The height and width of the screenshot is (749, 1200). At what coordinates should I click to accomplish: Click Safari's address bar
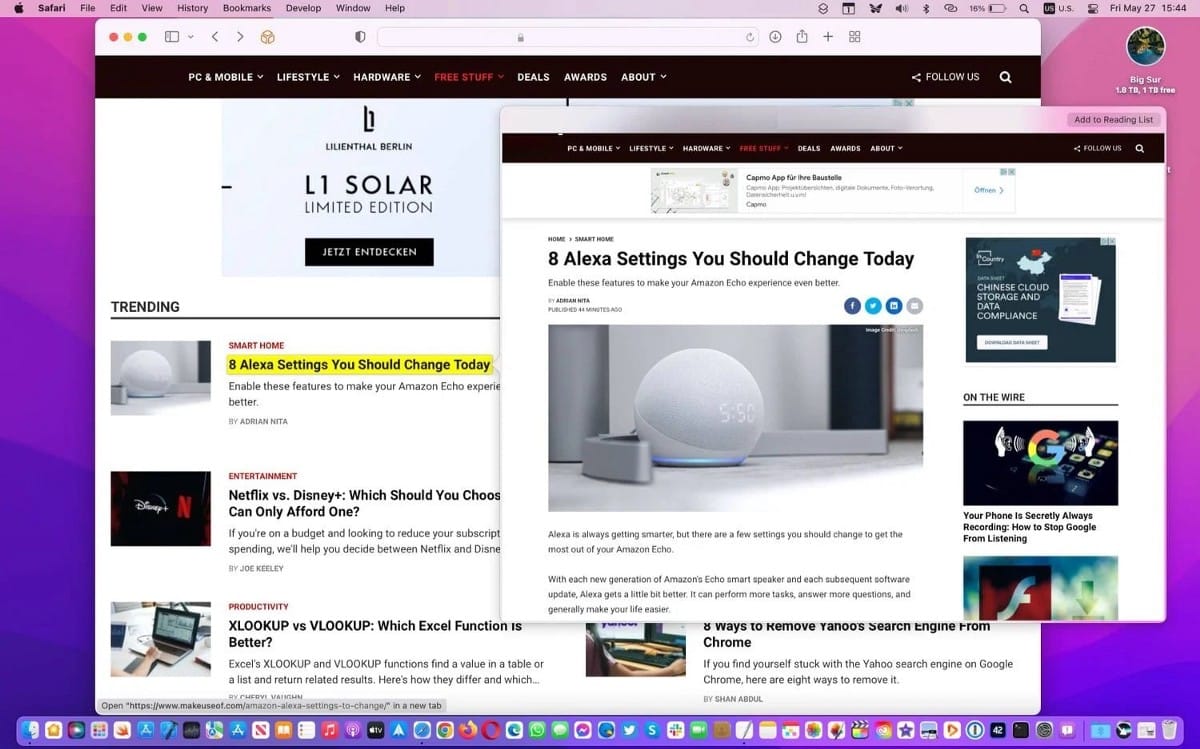(x=565, y=36)
